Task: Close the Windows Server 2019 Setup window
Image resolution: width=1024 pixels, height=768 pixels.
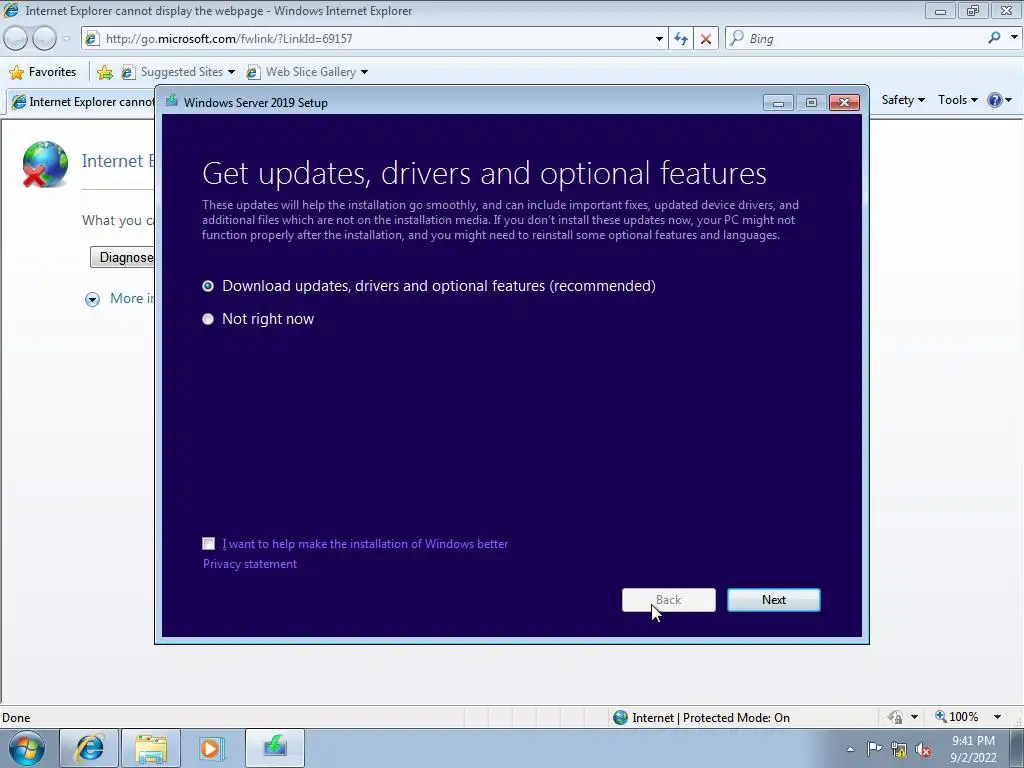Action: [844, 103]
